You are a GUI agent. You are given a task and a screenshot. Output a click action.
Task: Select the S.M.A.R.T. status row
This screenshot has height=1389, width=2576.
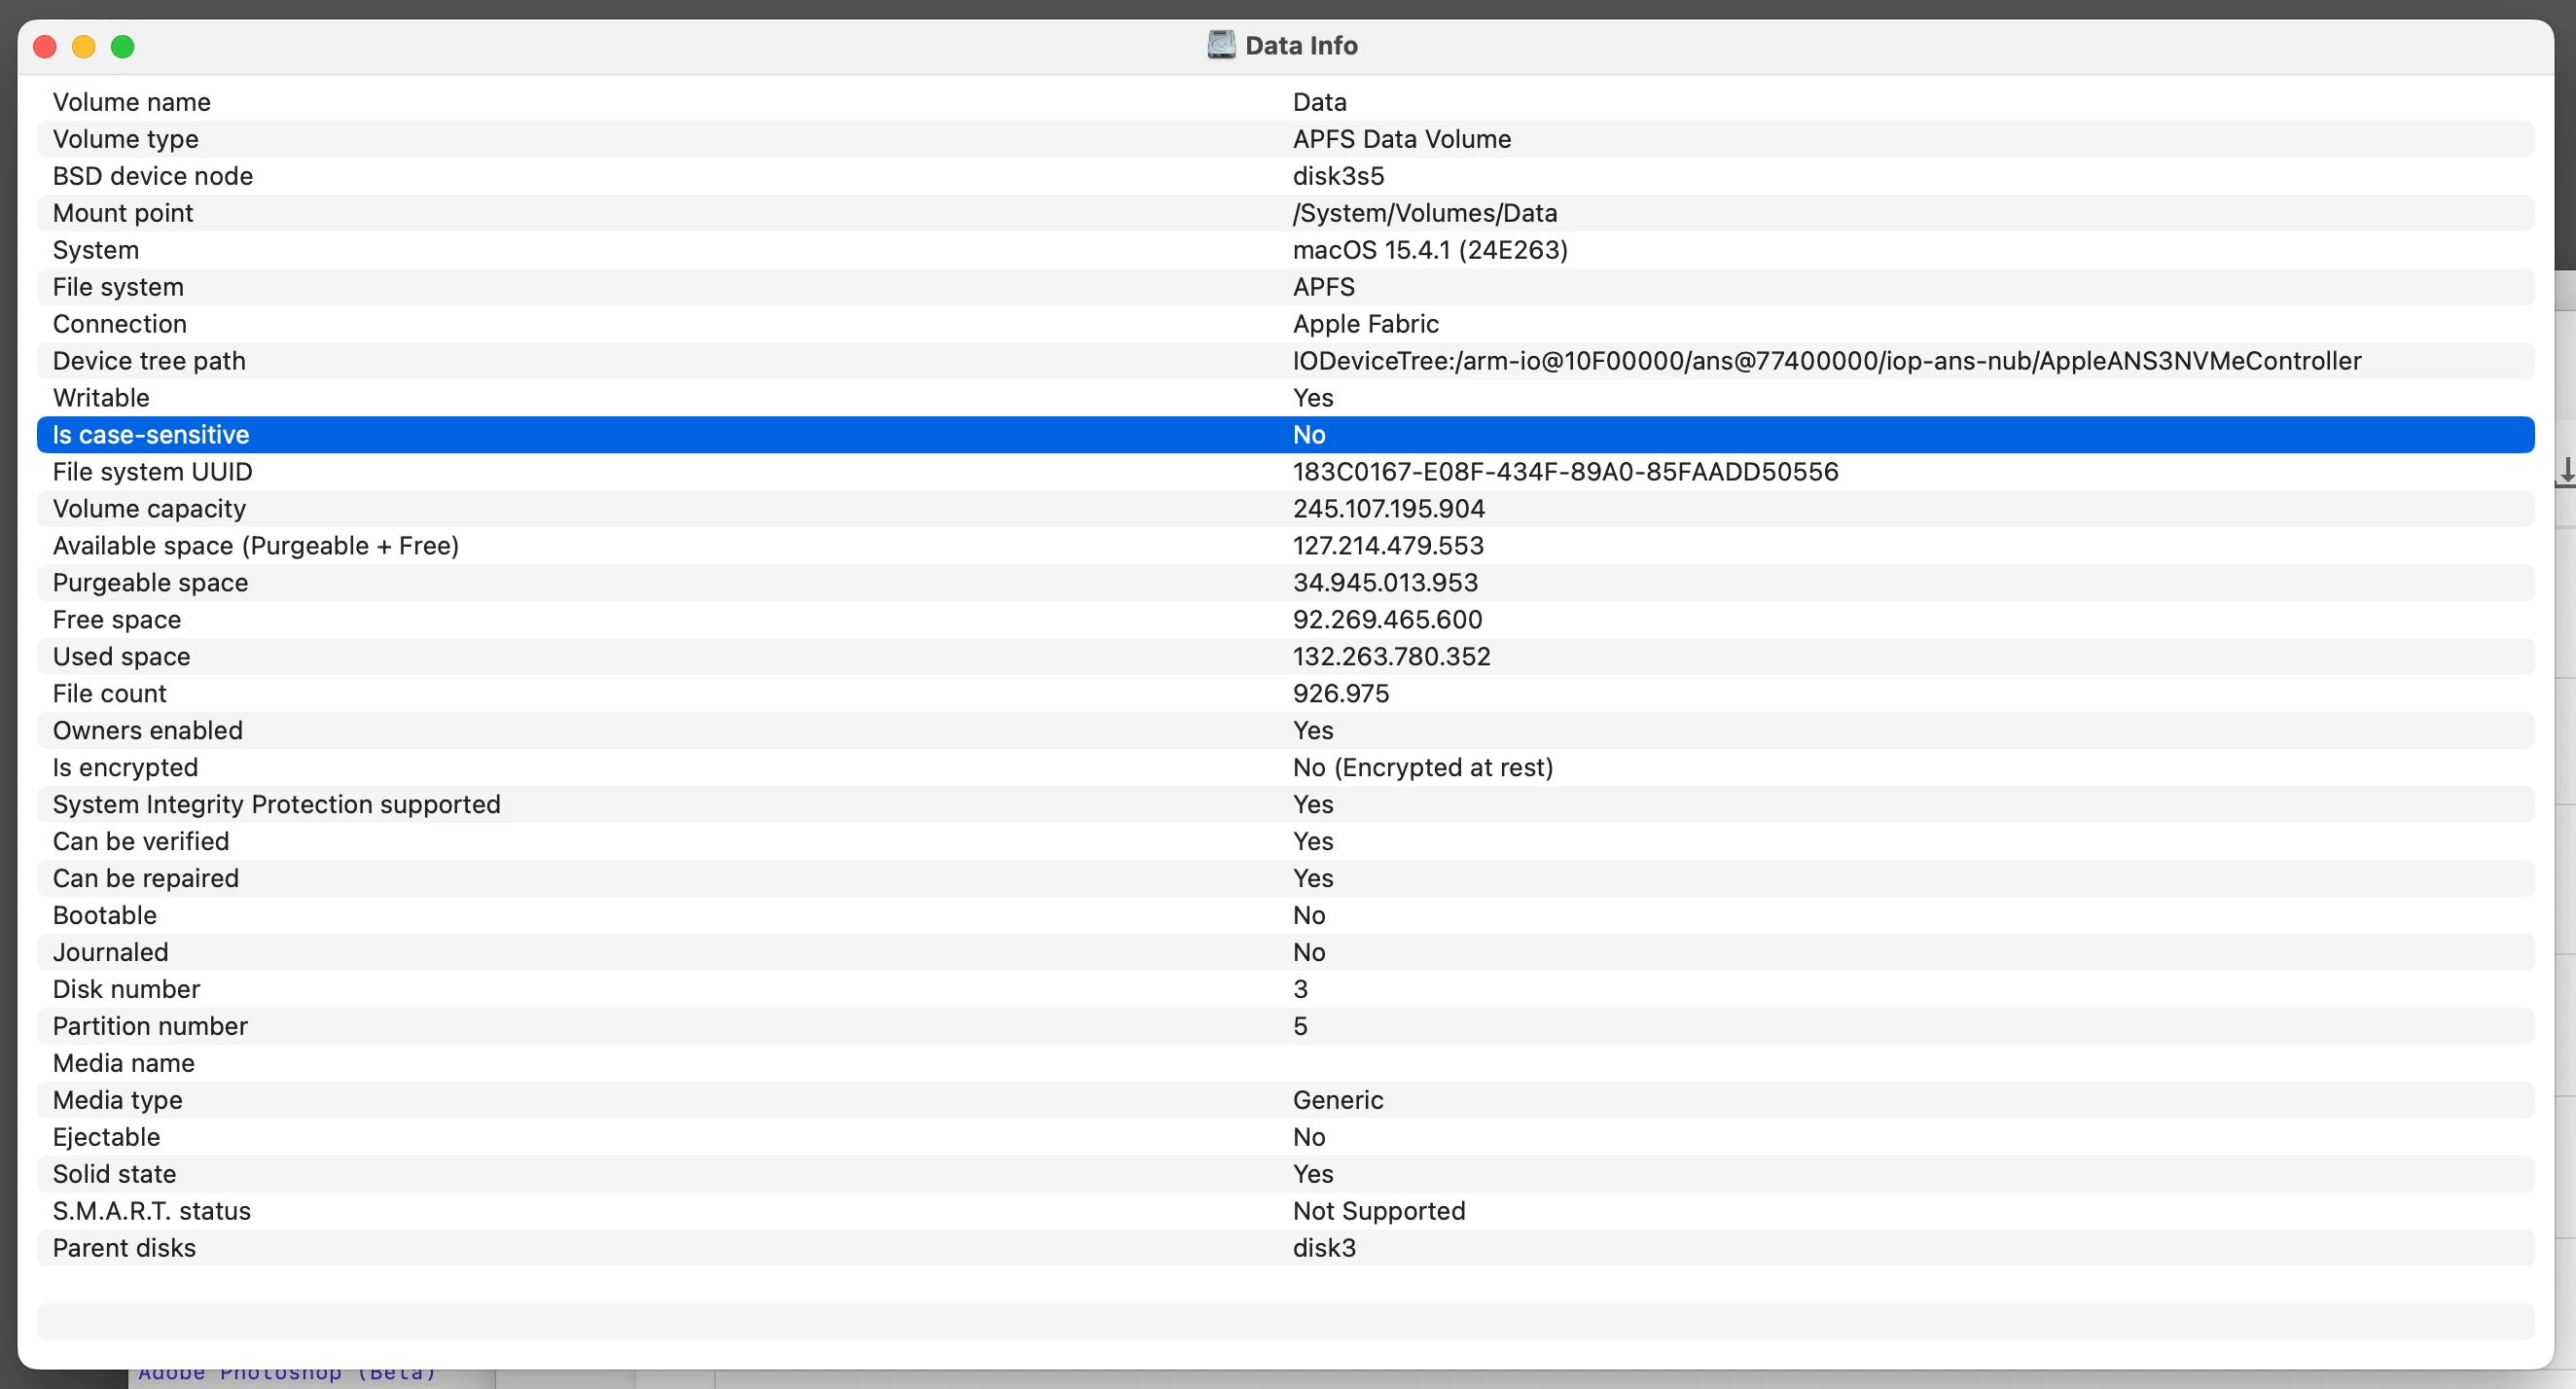click(x=152, y=1211)
